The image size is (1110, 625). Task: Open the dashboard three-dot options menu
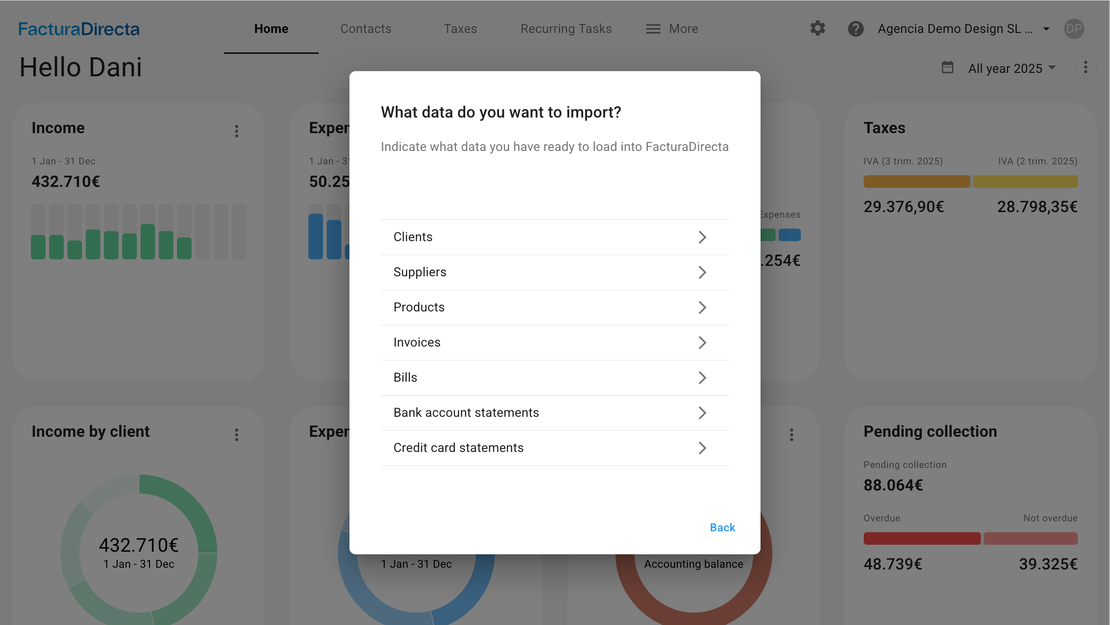click(x=1085, y=68)
